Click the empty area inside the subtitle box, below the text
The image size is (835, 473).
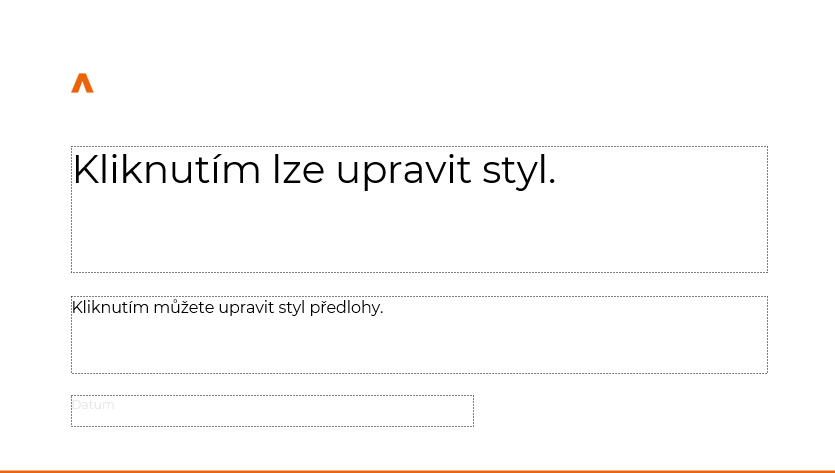point(419,346)
